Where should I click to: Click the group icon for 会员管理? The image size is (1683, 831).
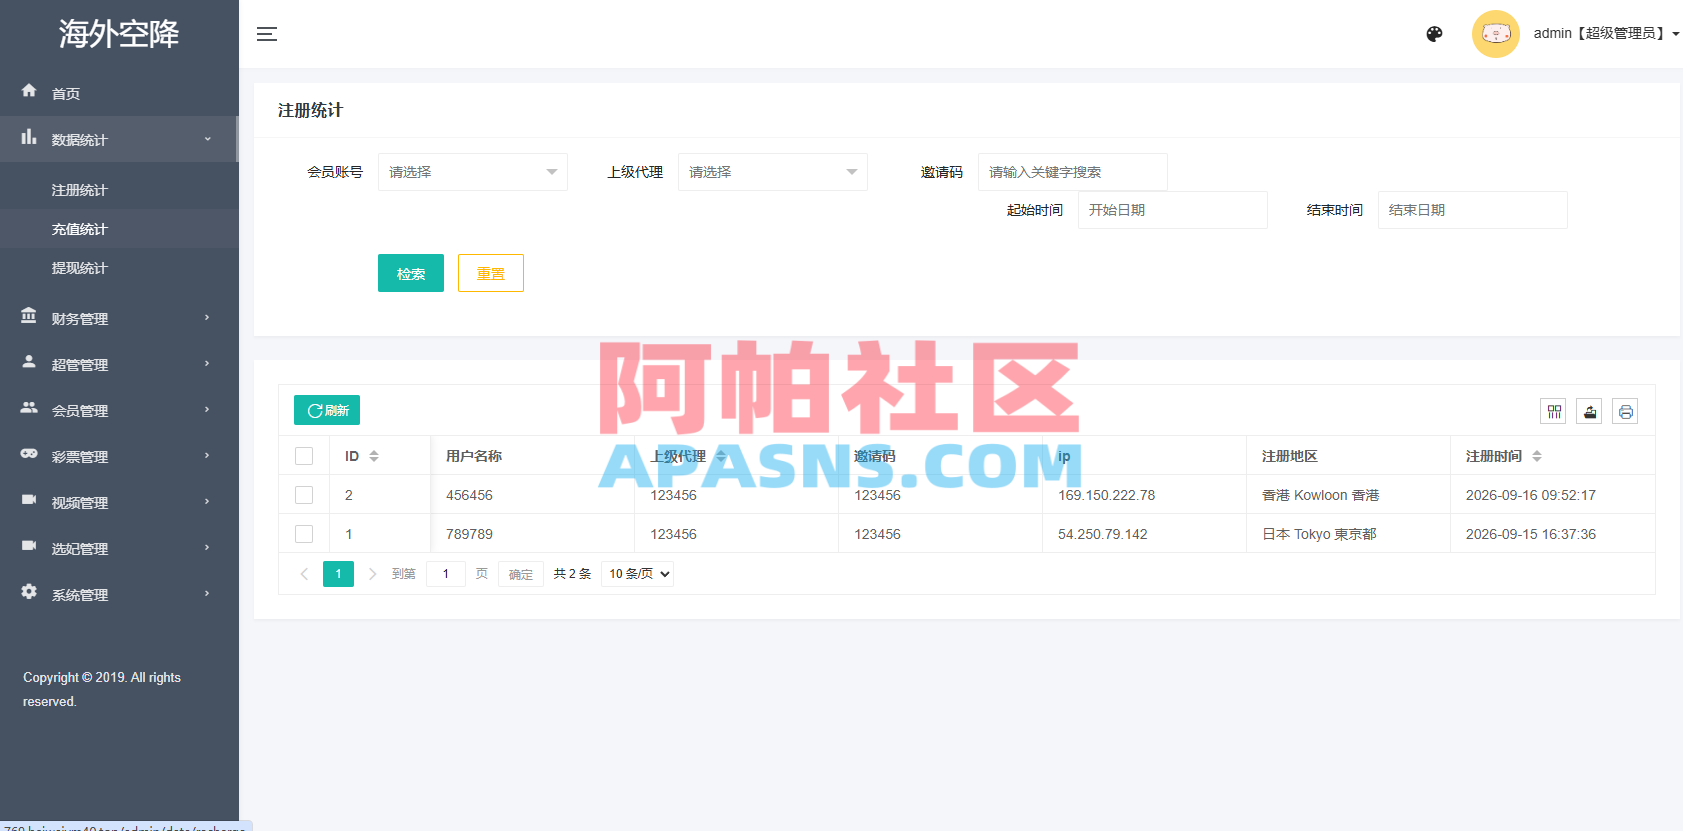click(29, 408)
